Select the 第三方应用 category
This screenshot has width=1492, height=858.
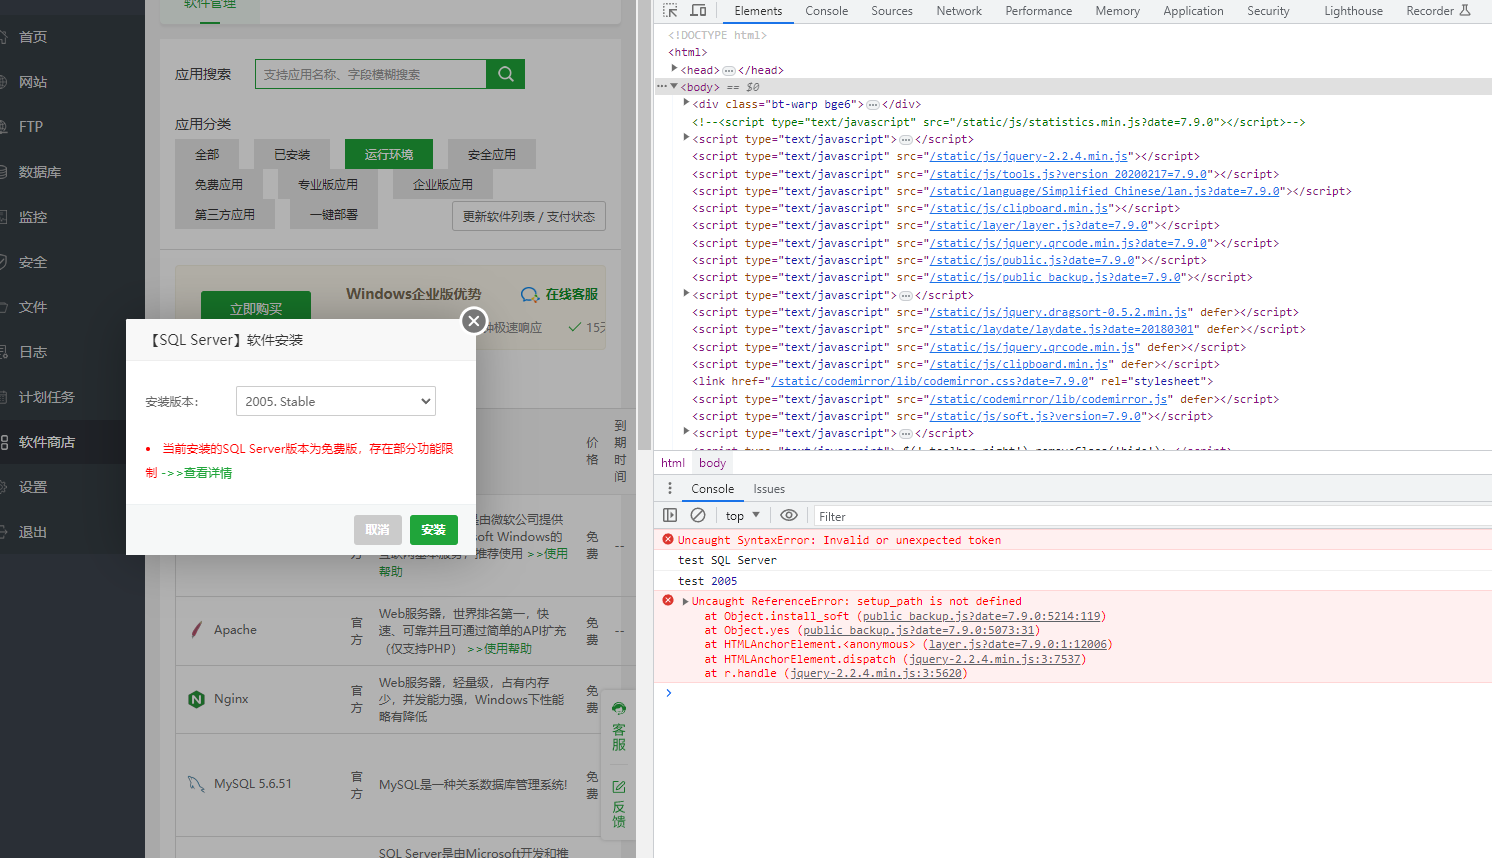(225, 214)
